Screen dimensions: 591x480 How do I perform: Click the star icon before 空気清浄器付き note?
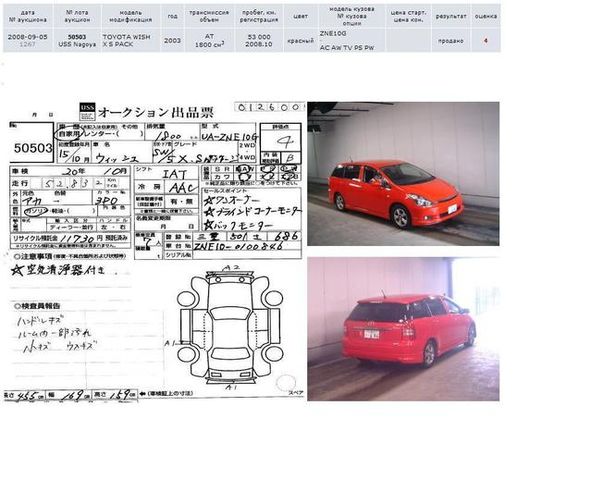(16, 270)
